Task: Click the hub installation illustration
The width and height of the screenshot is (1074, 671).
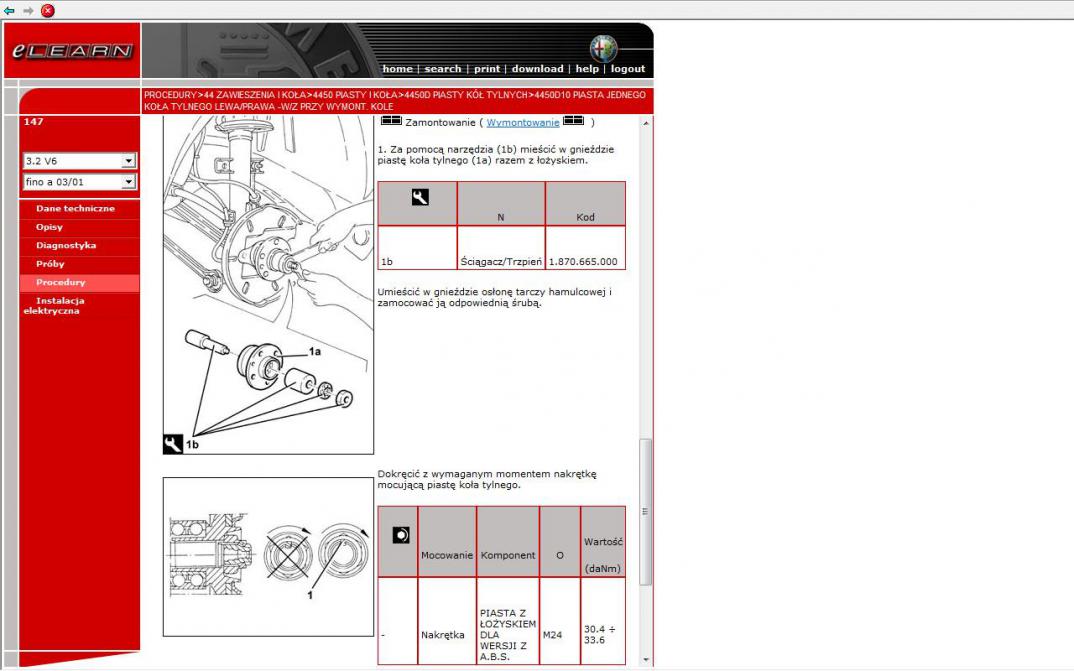Action: [x=268, y=284]
